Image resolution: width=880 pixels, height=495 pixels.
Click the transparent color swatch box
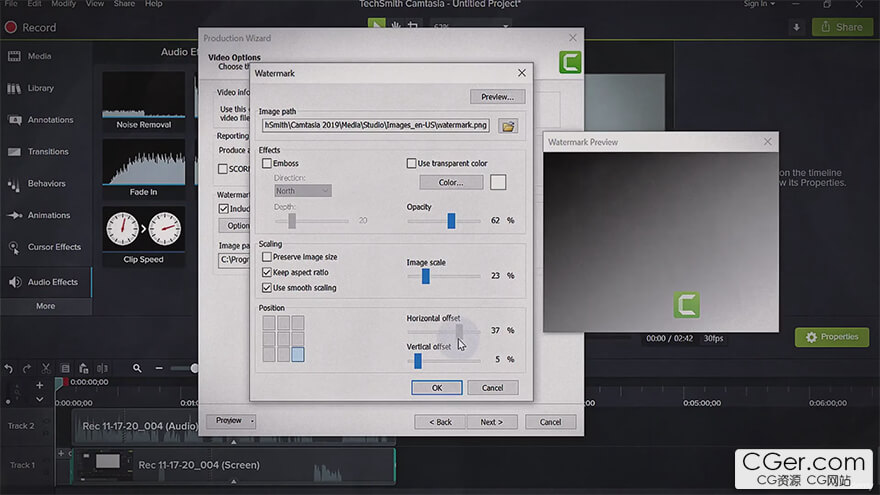(x=498, y=182)
